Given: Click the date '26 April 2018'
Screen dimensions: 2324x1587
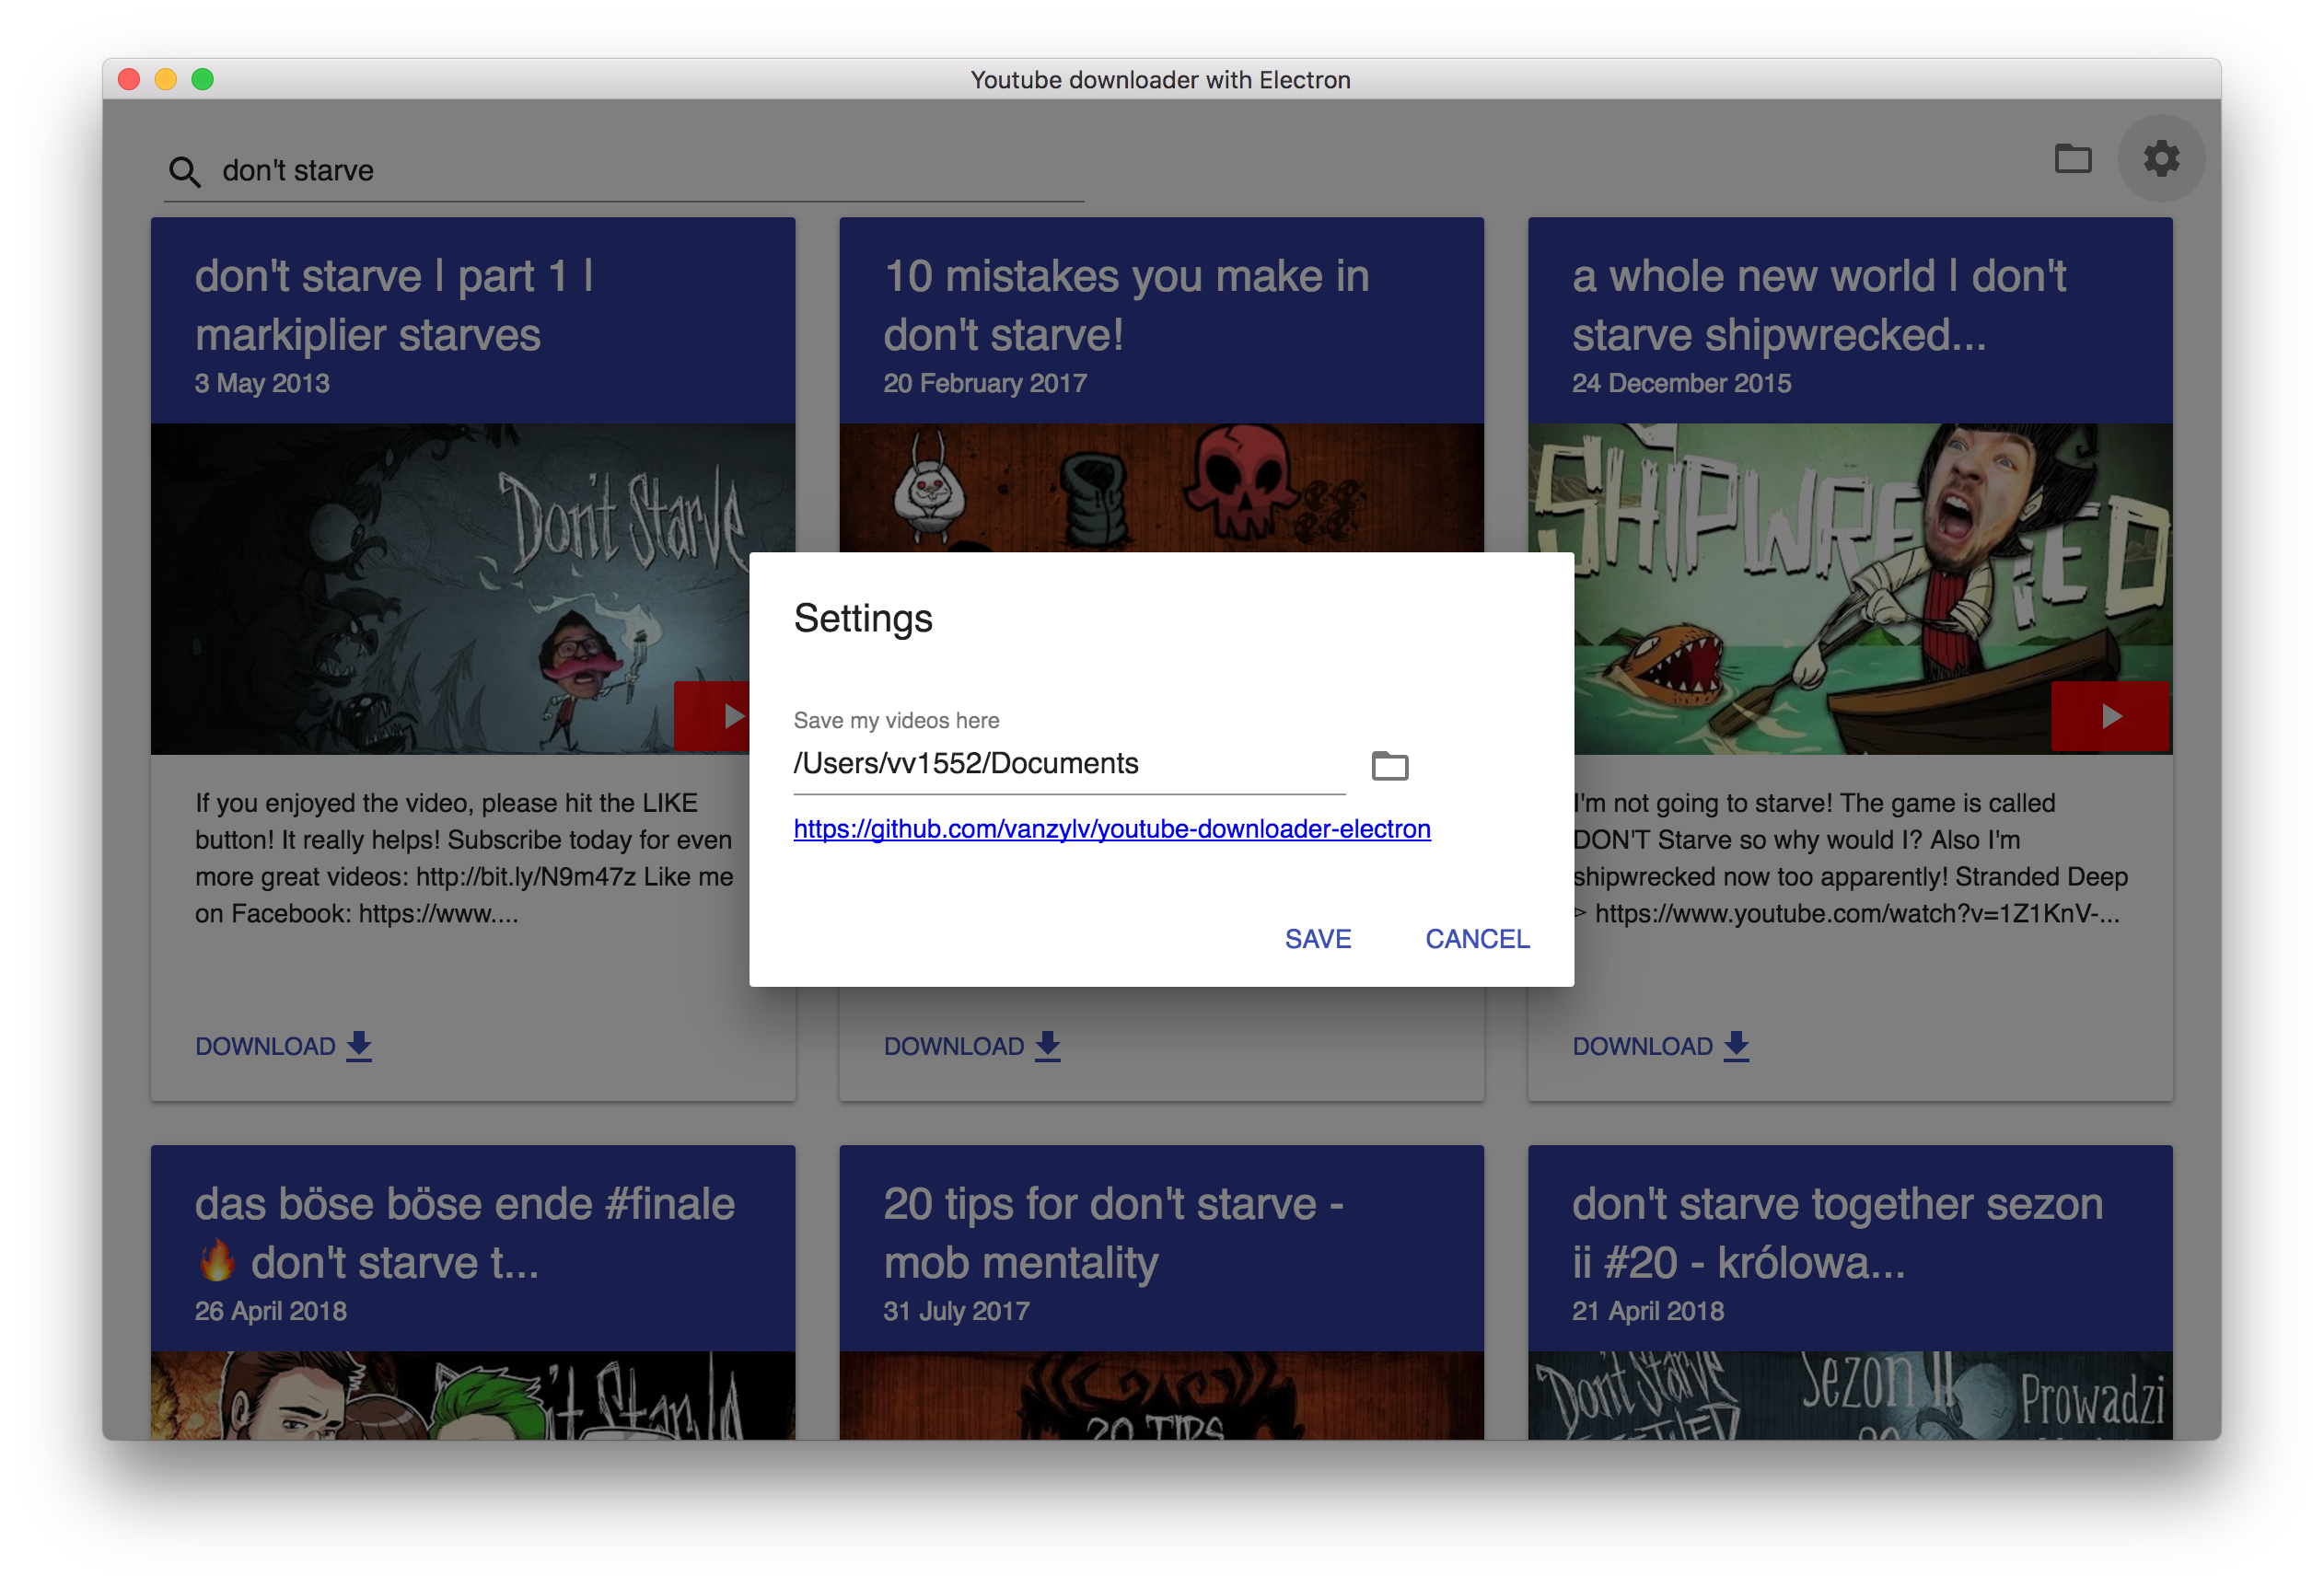Looking at the screenshot, I should click(x=270, y=1311).
